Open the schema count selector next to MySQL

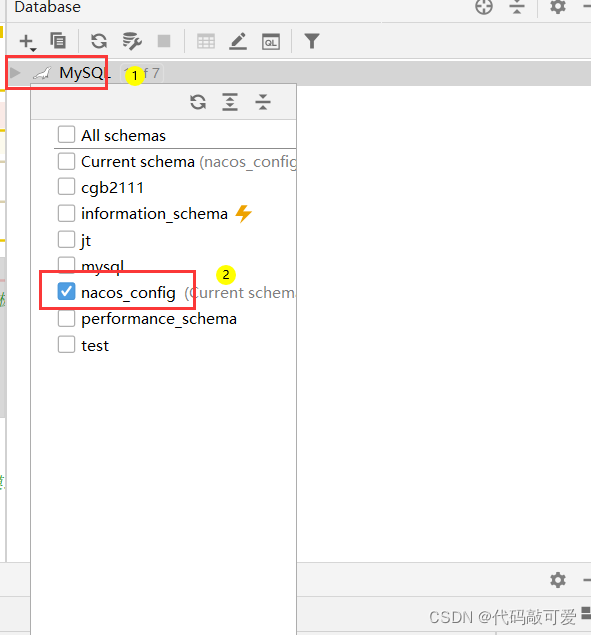click(142, 74)
